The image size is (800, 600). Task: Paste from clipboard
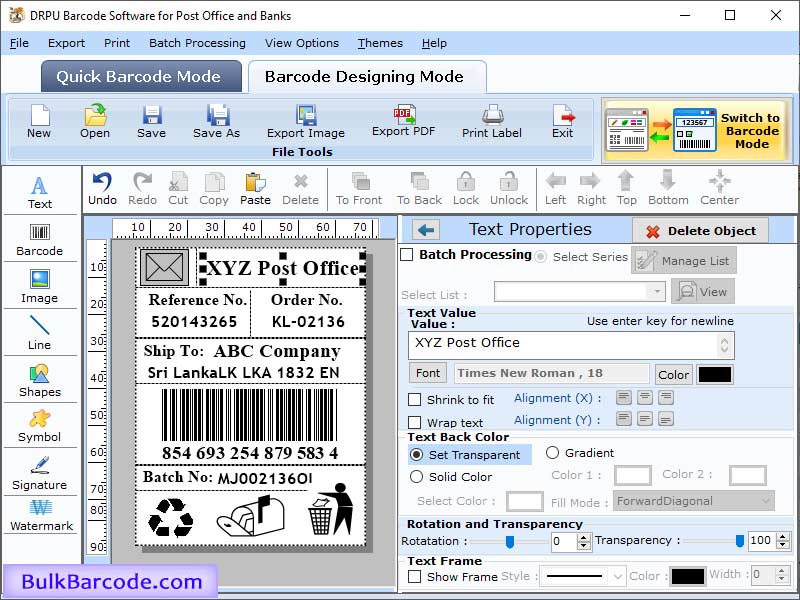(x=255, y=189)
